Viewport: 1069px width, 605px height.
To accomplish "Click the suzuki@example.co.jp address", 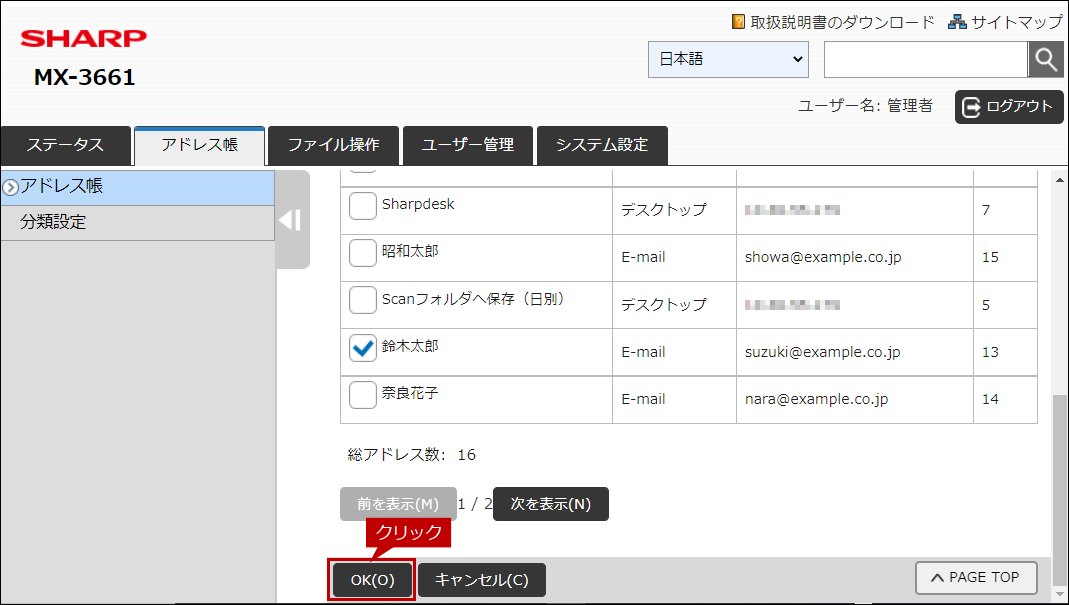I will (822, 352).
